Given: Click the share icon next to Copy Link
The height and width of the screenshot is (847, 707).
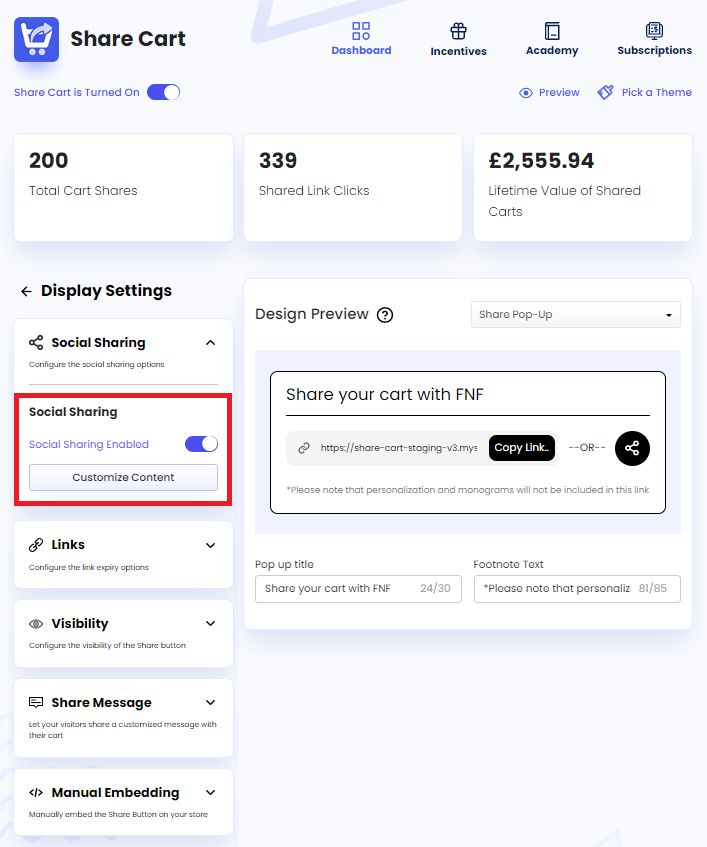Looking at the screenshot, I should (x=632, y=448).
